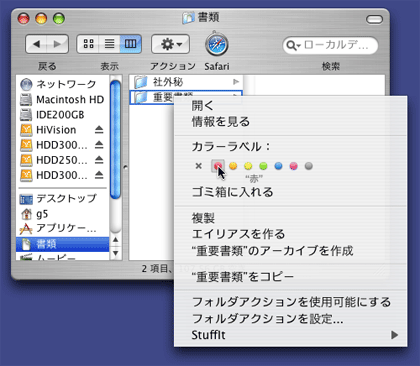Apply the pink color label

[293, 166]
